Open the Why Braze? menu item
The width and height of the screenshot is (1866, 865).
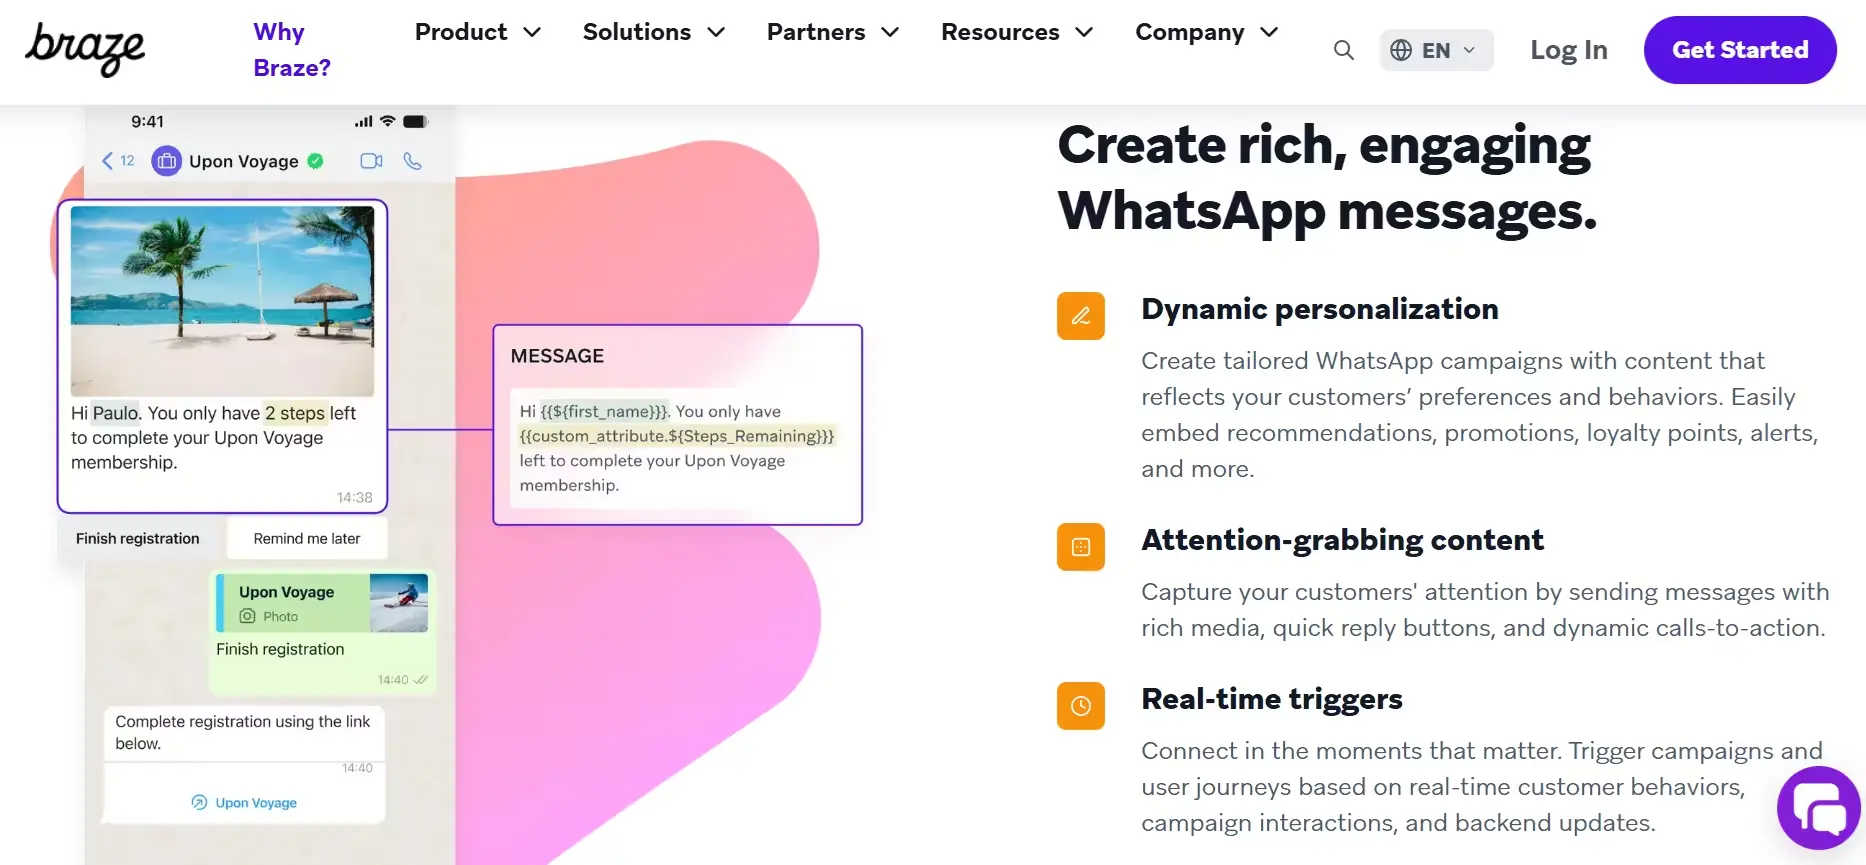pyautogui.click(x=291, y=50)
